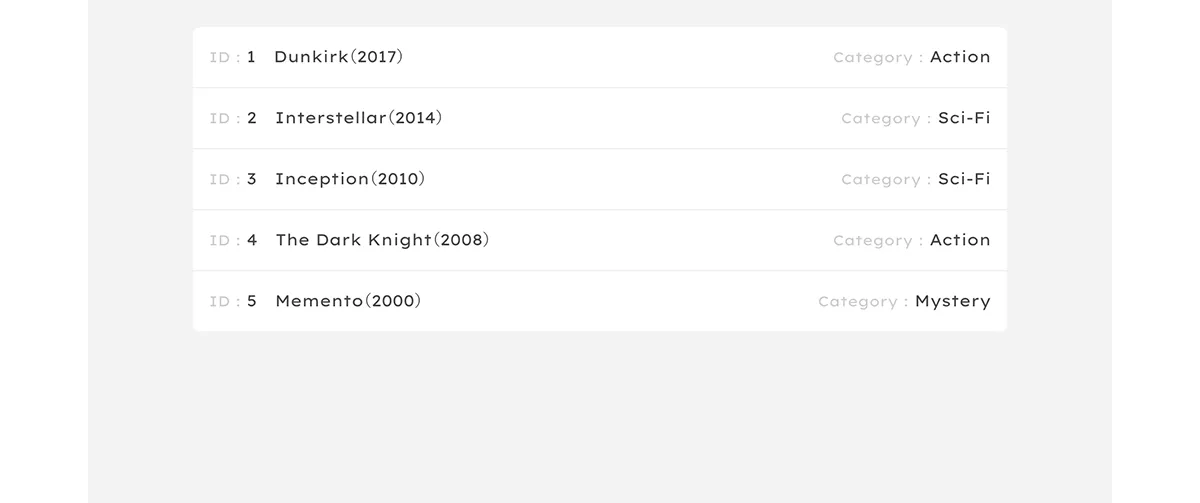Select the Memento(2000) title
1200x503 pixels.
(348, 301)
